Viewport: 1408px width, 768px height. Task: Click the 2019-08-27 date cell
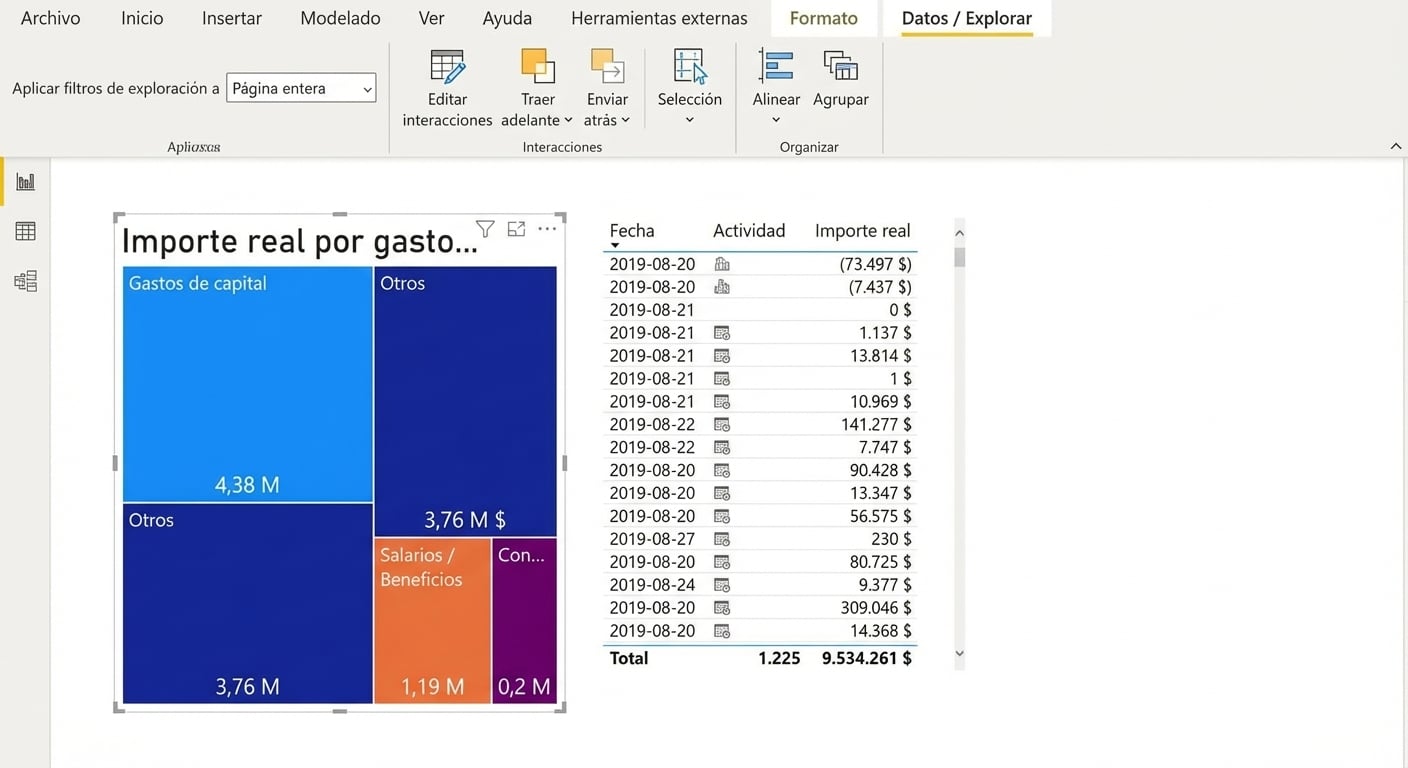click(652, 539)
